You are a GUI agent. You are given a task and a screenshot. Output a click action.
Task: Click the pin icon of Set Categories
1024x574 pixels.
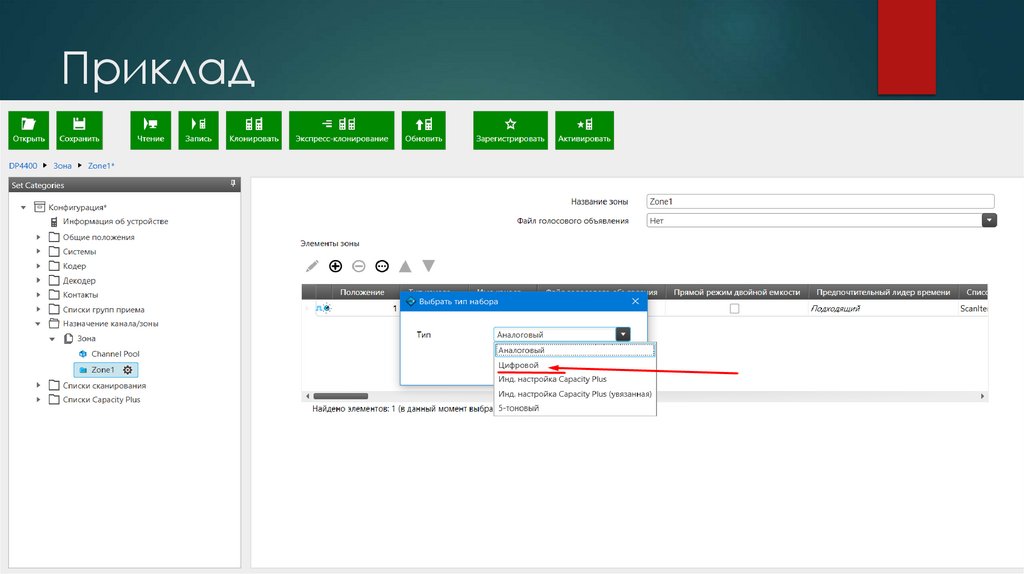click(x=232, y=184)
